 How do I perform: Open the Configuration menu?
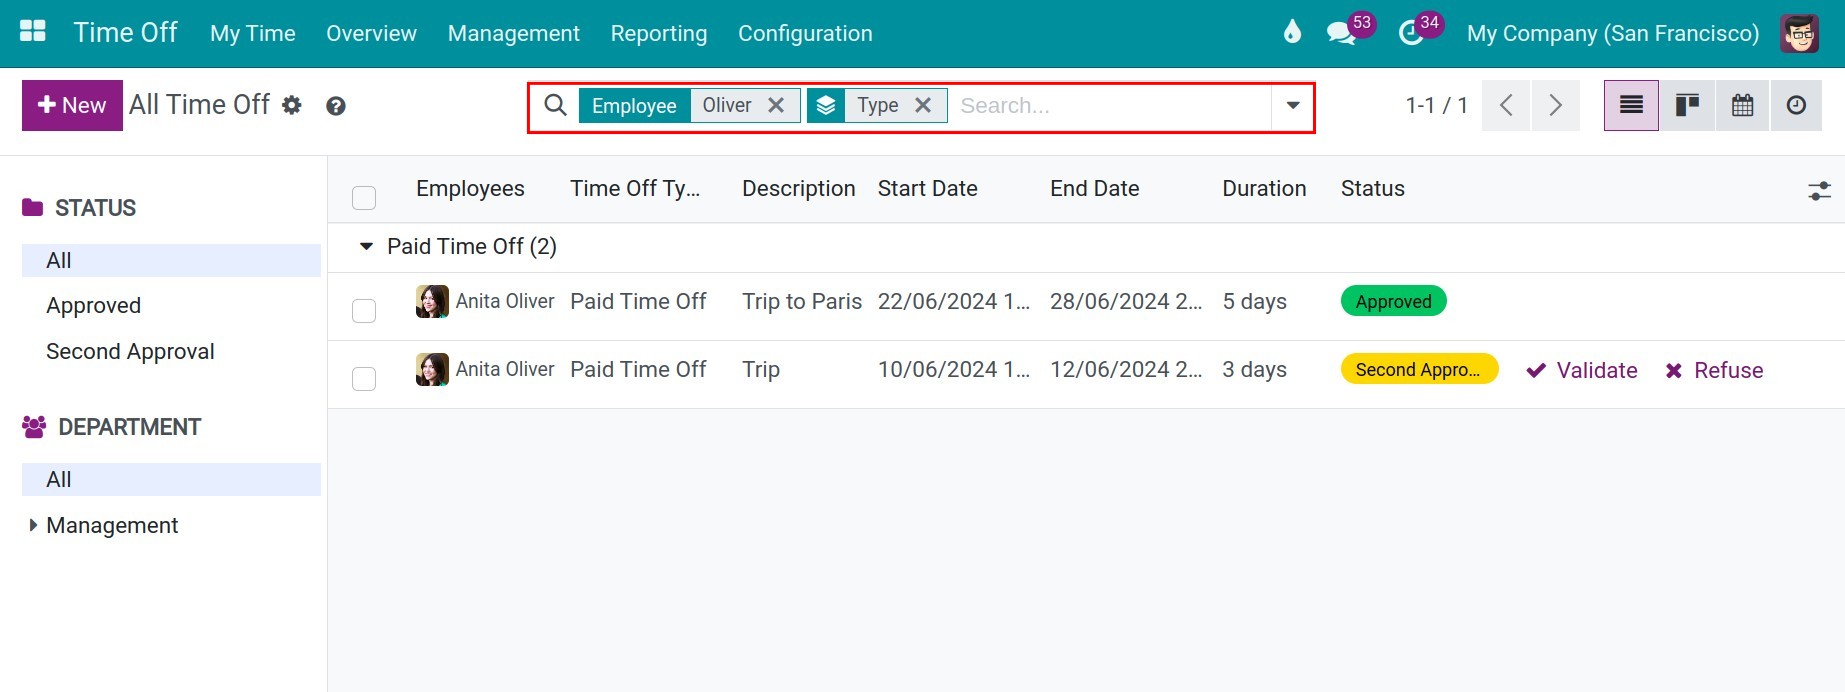[x=805, y=33]
